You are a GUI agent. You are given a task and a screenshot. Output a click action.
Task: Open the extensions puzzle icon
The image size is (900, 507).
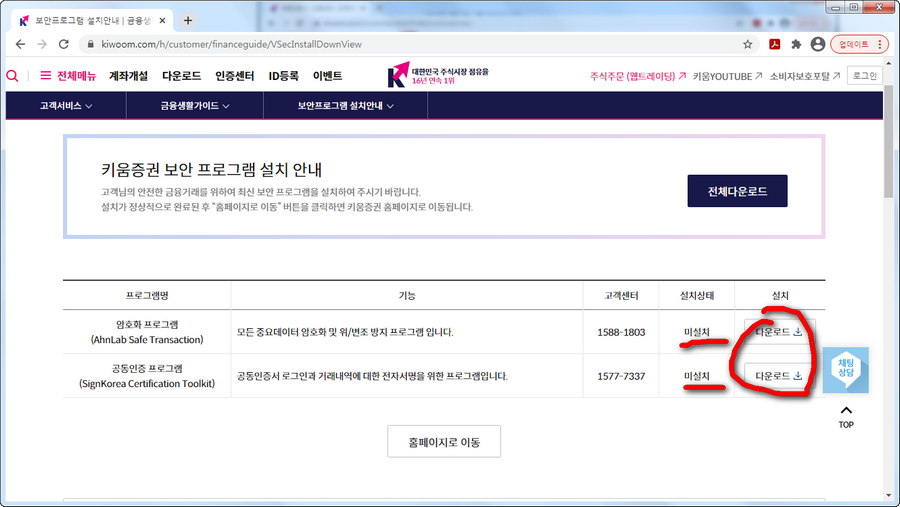796,44
